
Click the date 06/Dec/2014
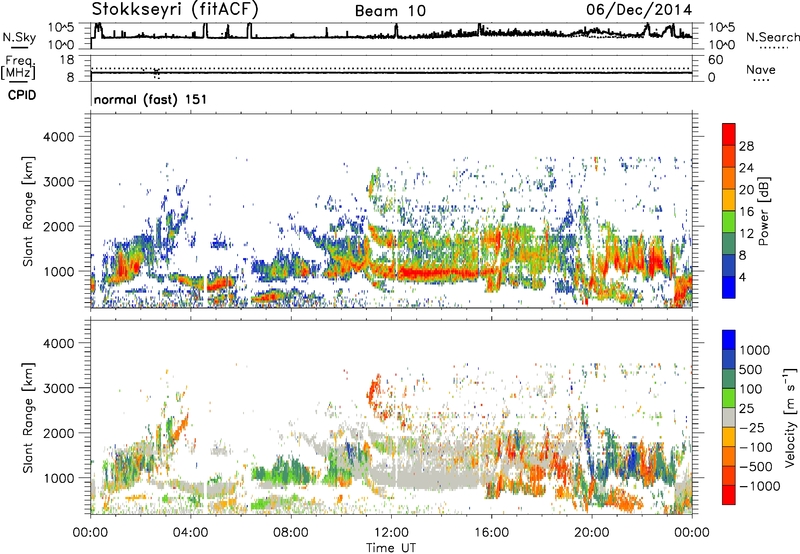639,10
